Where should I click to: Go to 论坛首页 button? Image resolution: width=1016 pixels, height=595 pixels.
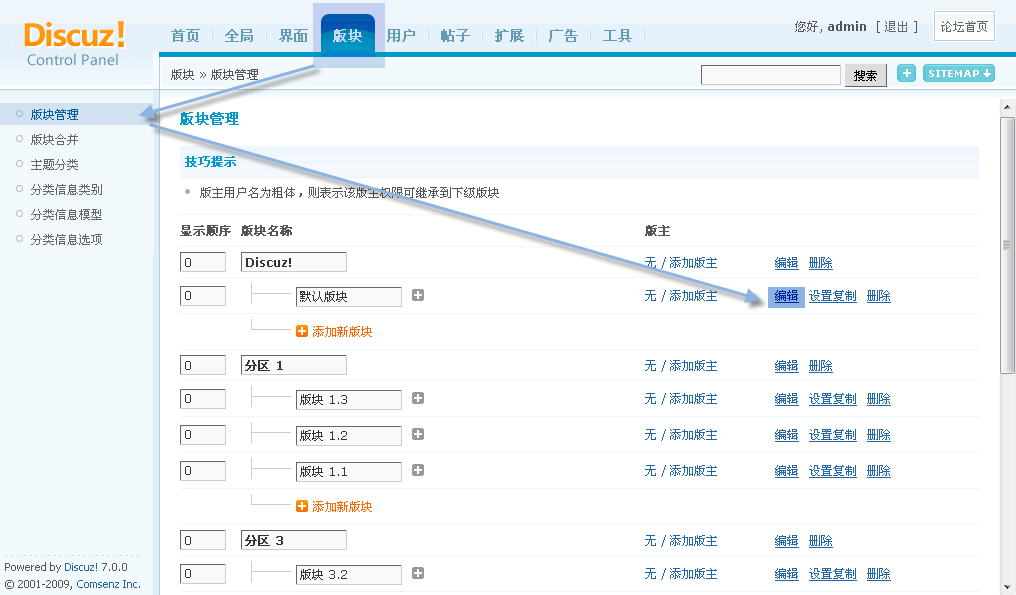click(964, 27)
